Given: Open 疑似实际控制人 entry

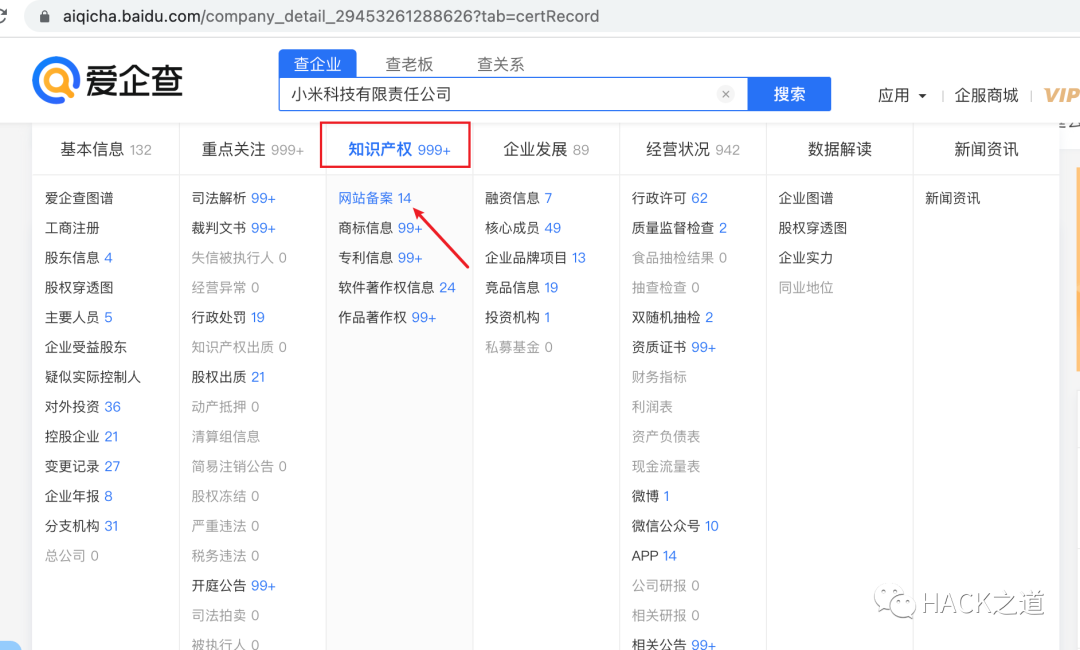Looking at the screenshot, I should 93,377.
